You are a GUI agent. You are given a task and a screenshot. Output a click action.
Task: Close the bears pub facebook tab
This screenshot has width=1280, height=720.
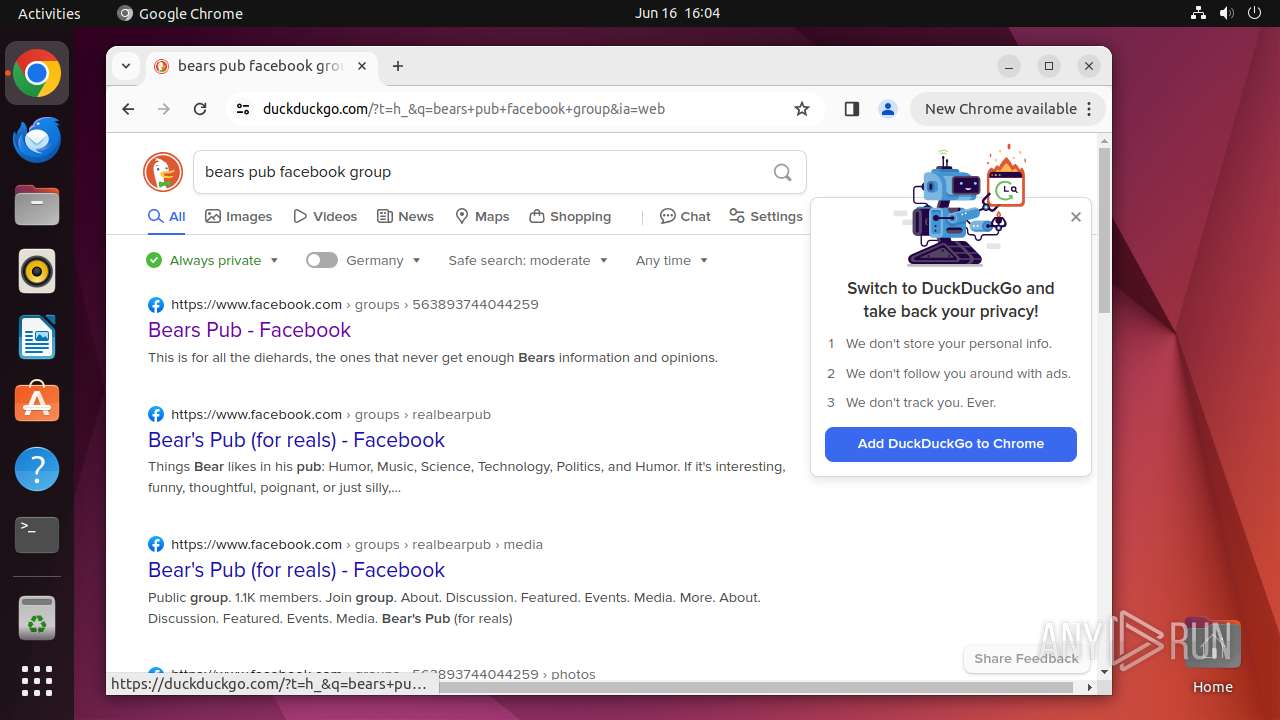coord(362,66)
